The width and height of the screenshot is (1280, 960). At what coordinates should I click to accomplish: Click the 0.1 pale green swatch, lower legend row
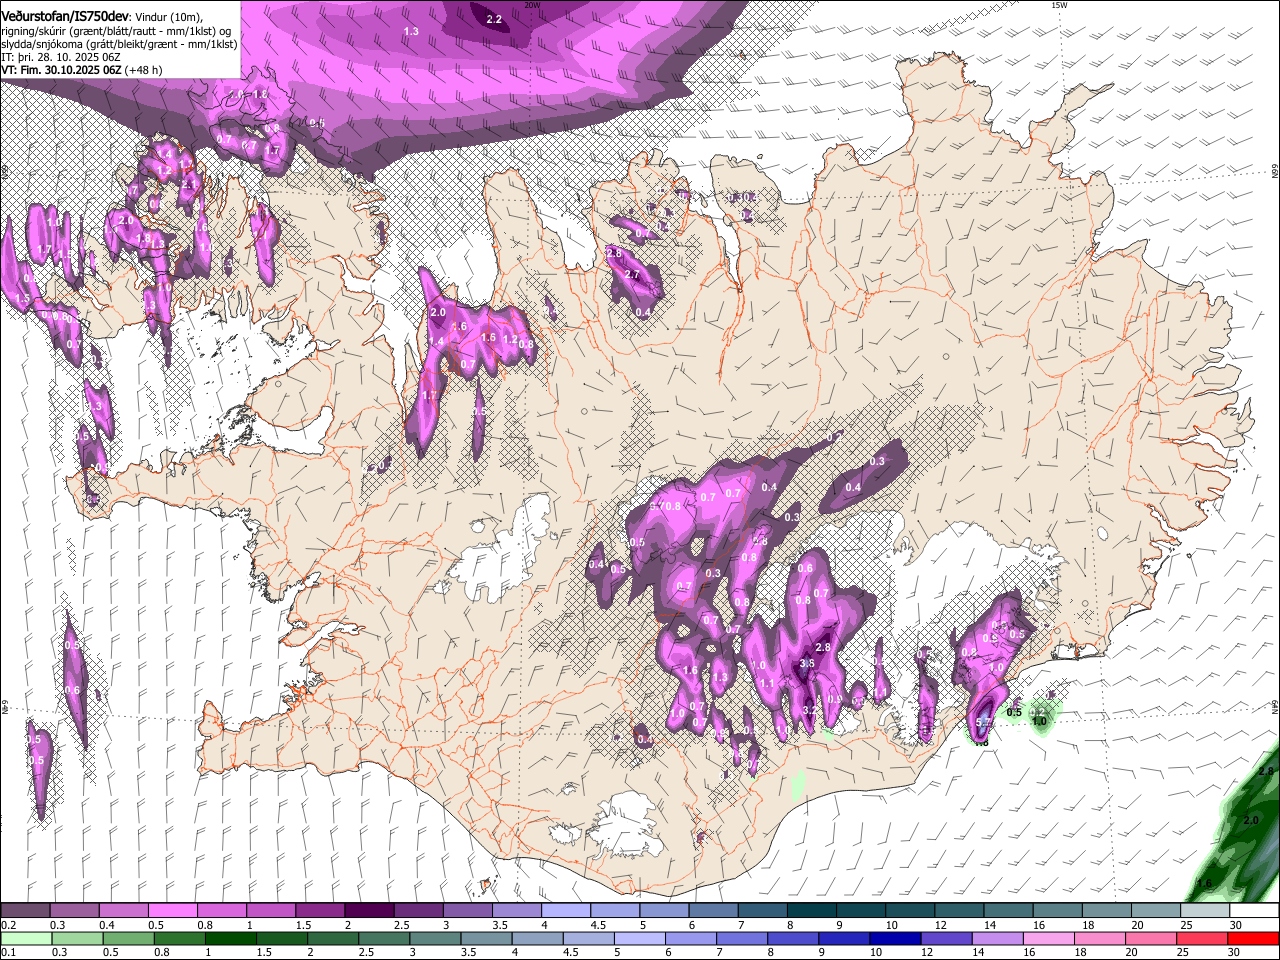click(x=25, y=939)
